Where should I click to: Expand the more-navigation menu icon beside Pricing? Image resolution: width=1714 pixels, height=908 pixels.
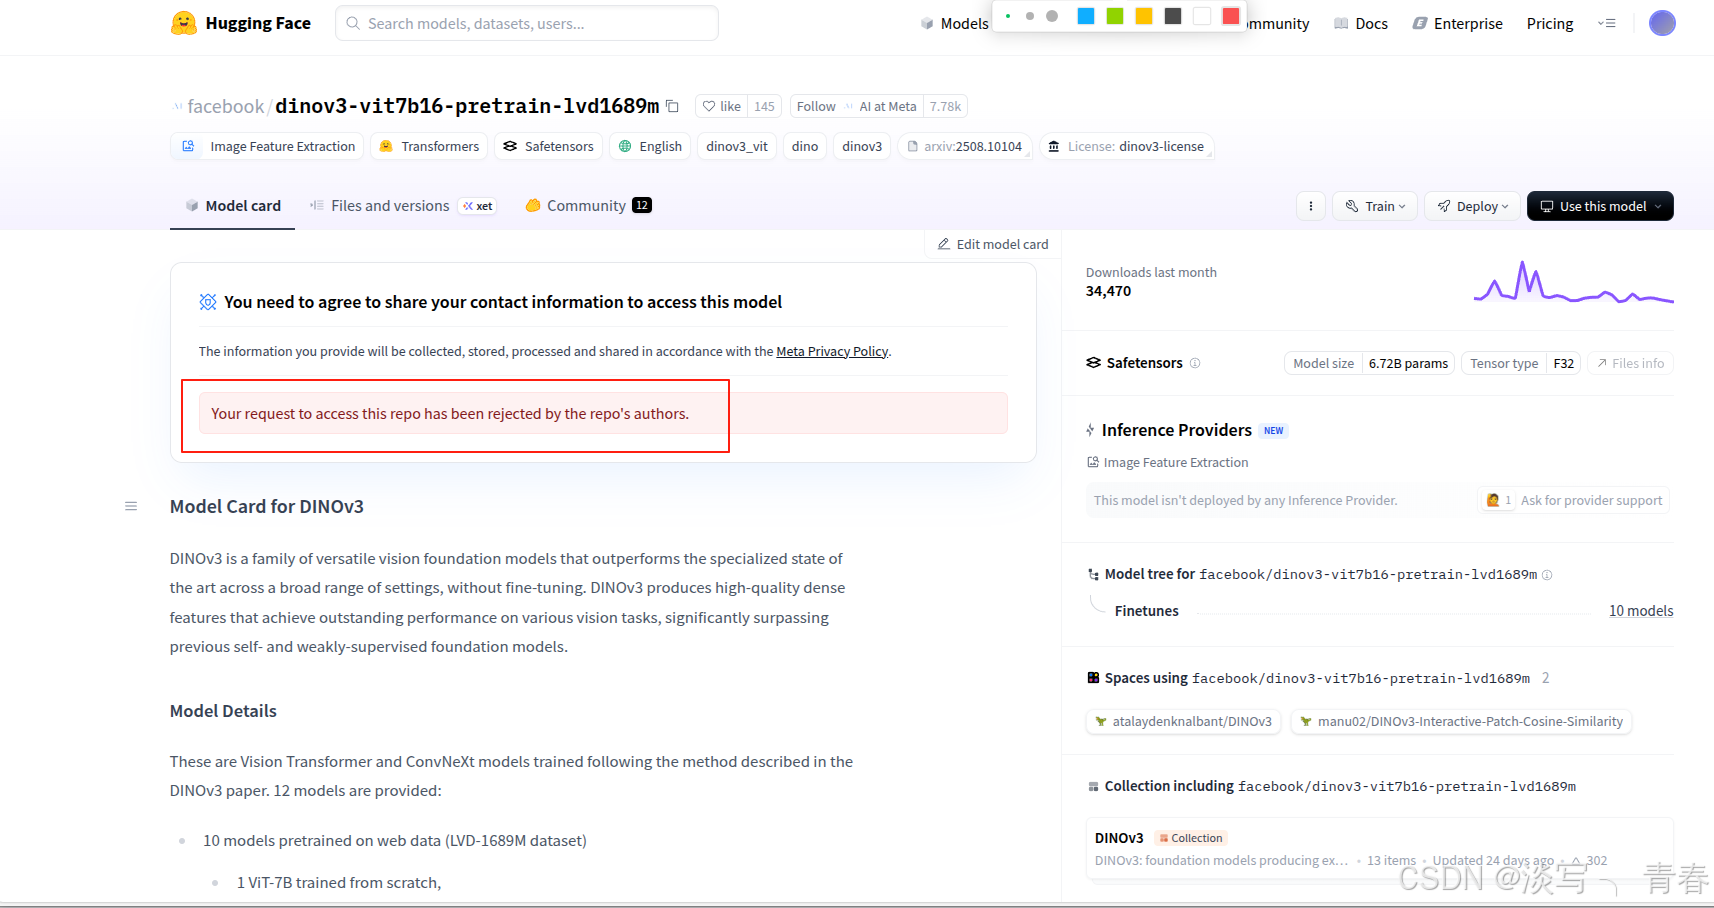1607,23
